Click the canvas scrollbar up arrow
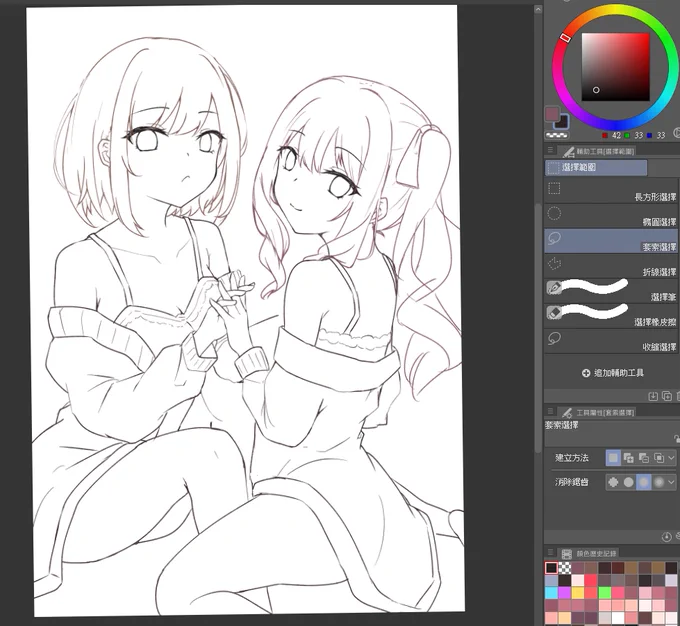Image resolution: width=680 pixels, height=626 pixels. (538, 9)
